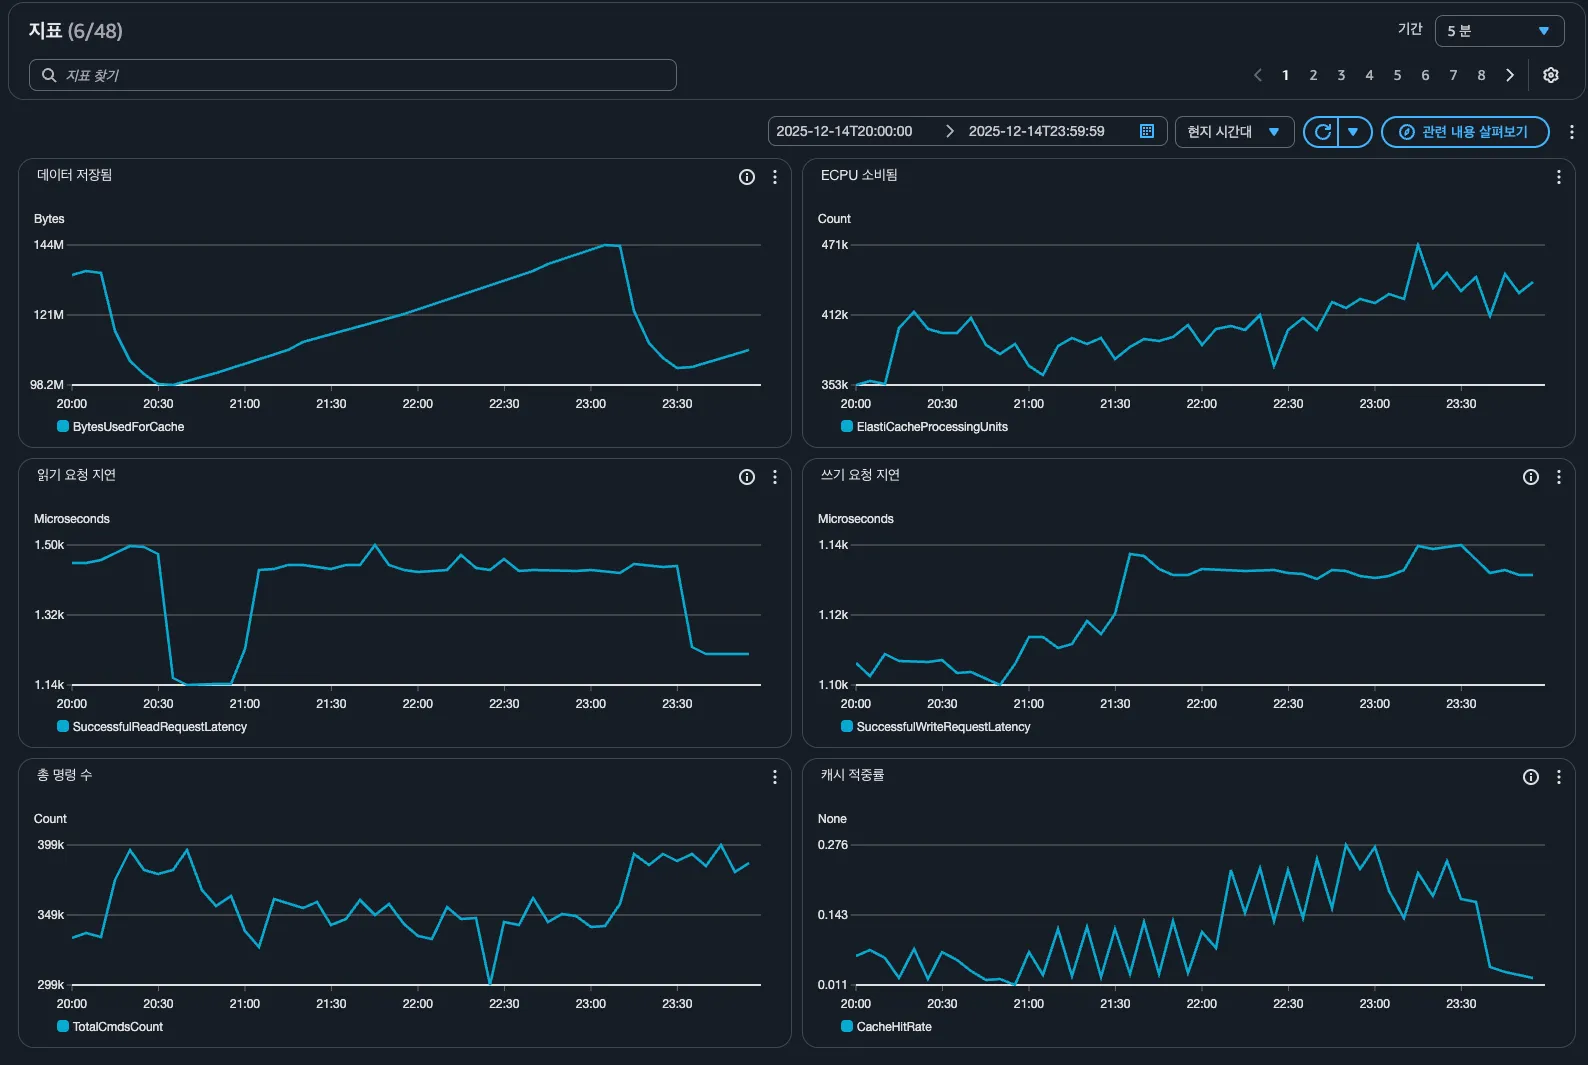Image resolution: width=1588 pixels, height=1065 pixels.
Task: Expand the refresh options dropdown arrow
Action: [x=1354, y=132]
